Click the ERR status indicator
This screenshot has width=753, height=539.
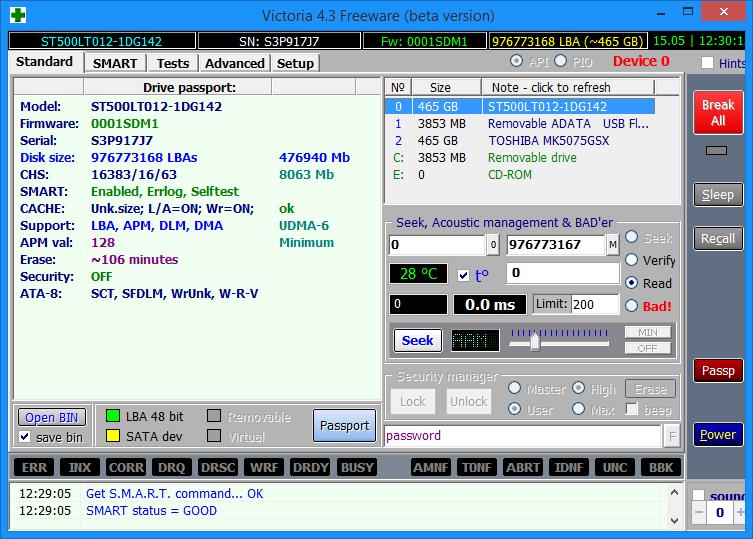pos(34,467)
